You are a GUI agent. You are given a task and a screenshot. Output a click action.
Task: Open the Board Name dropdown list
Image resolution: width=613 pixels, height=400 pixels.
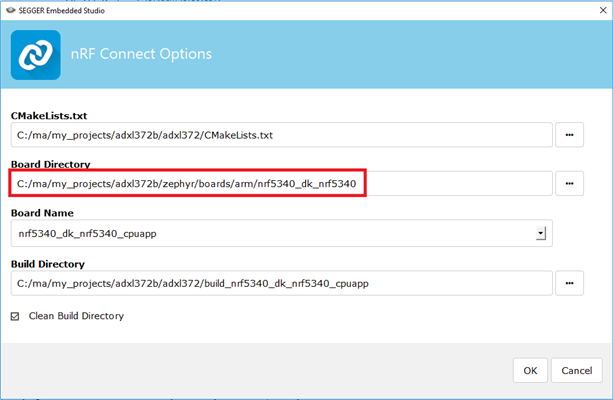pyautogui.click(x=541, y=233)
